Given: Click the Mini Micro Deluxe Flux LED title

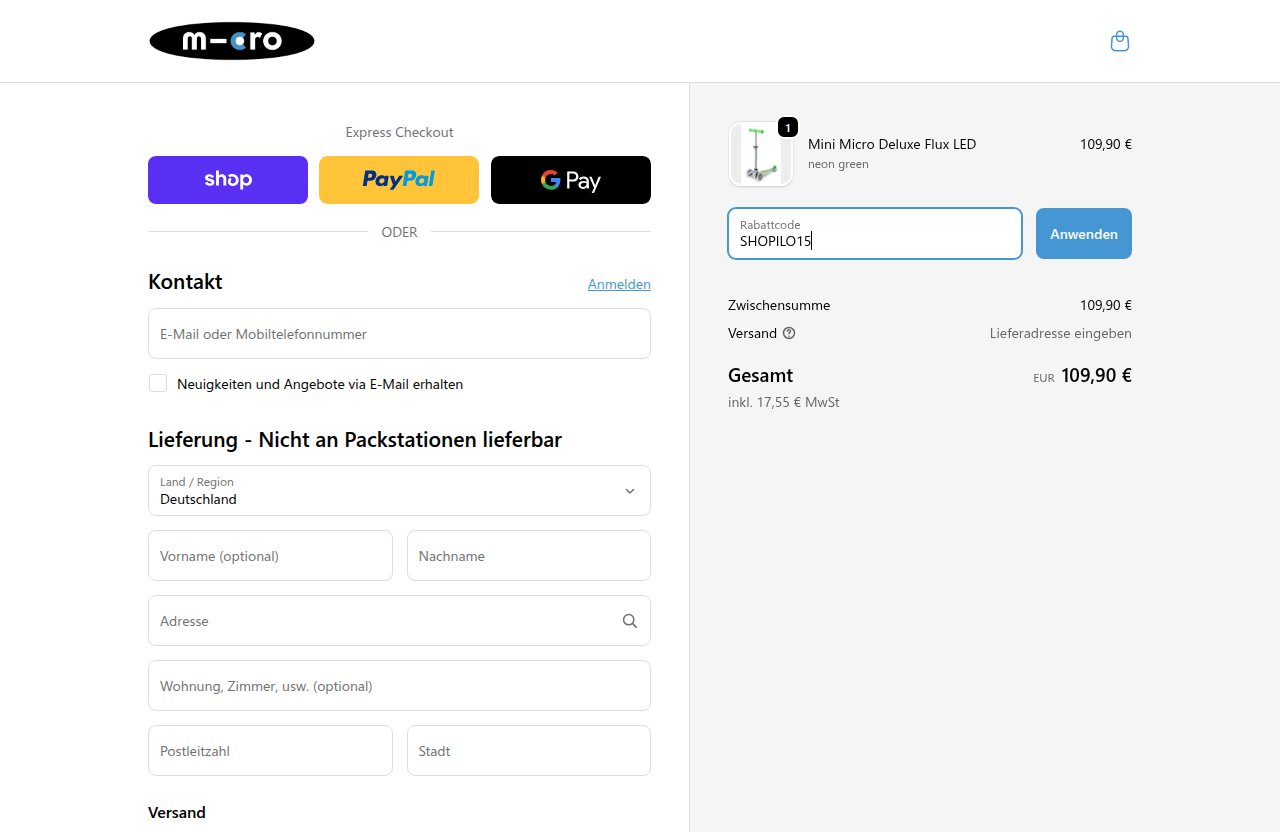Looking at the screenshot, I should 892,144.
